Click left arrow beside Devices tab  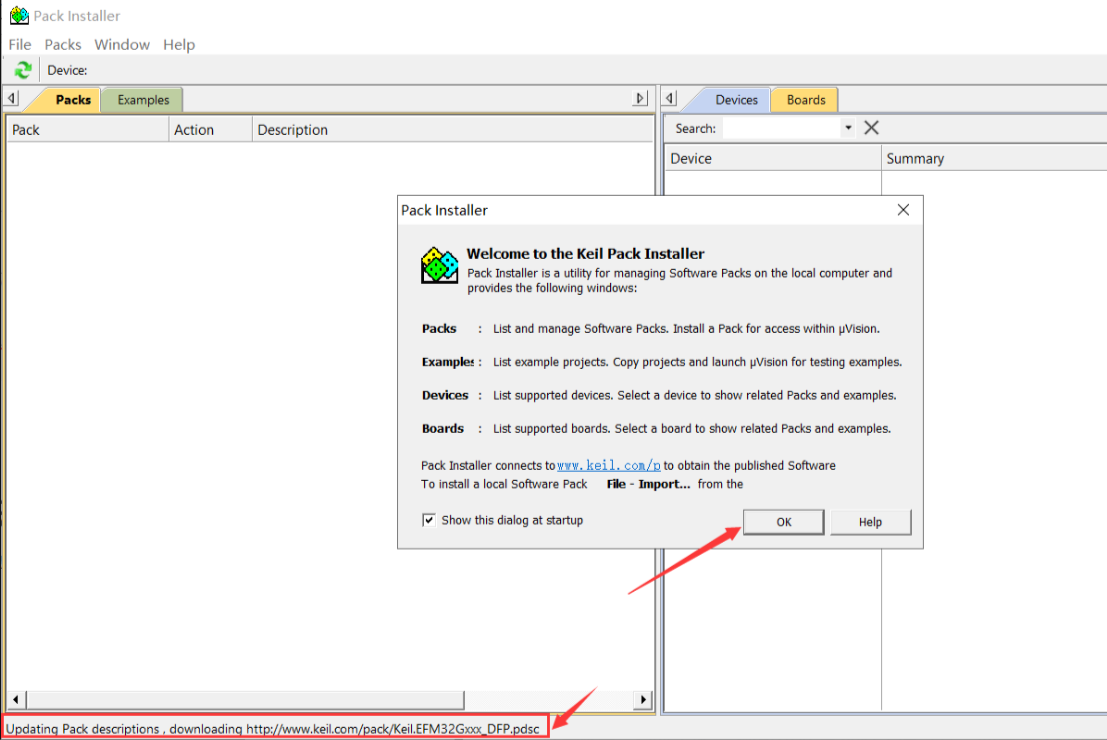click(x=670, y=98)
